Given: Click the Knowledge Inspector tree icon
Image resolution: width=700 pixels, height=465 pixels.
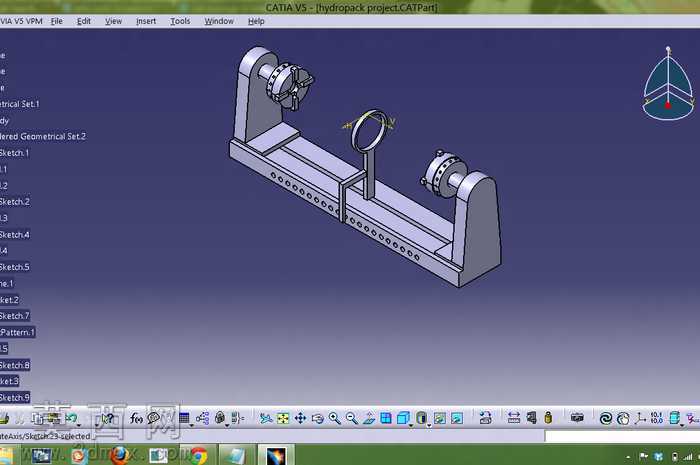Looking at the screenshot, I should pyautogui.click(x=202, y=418).
